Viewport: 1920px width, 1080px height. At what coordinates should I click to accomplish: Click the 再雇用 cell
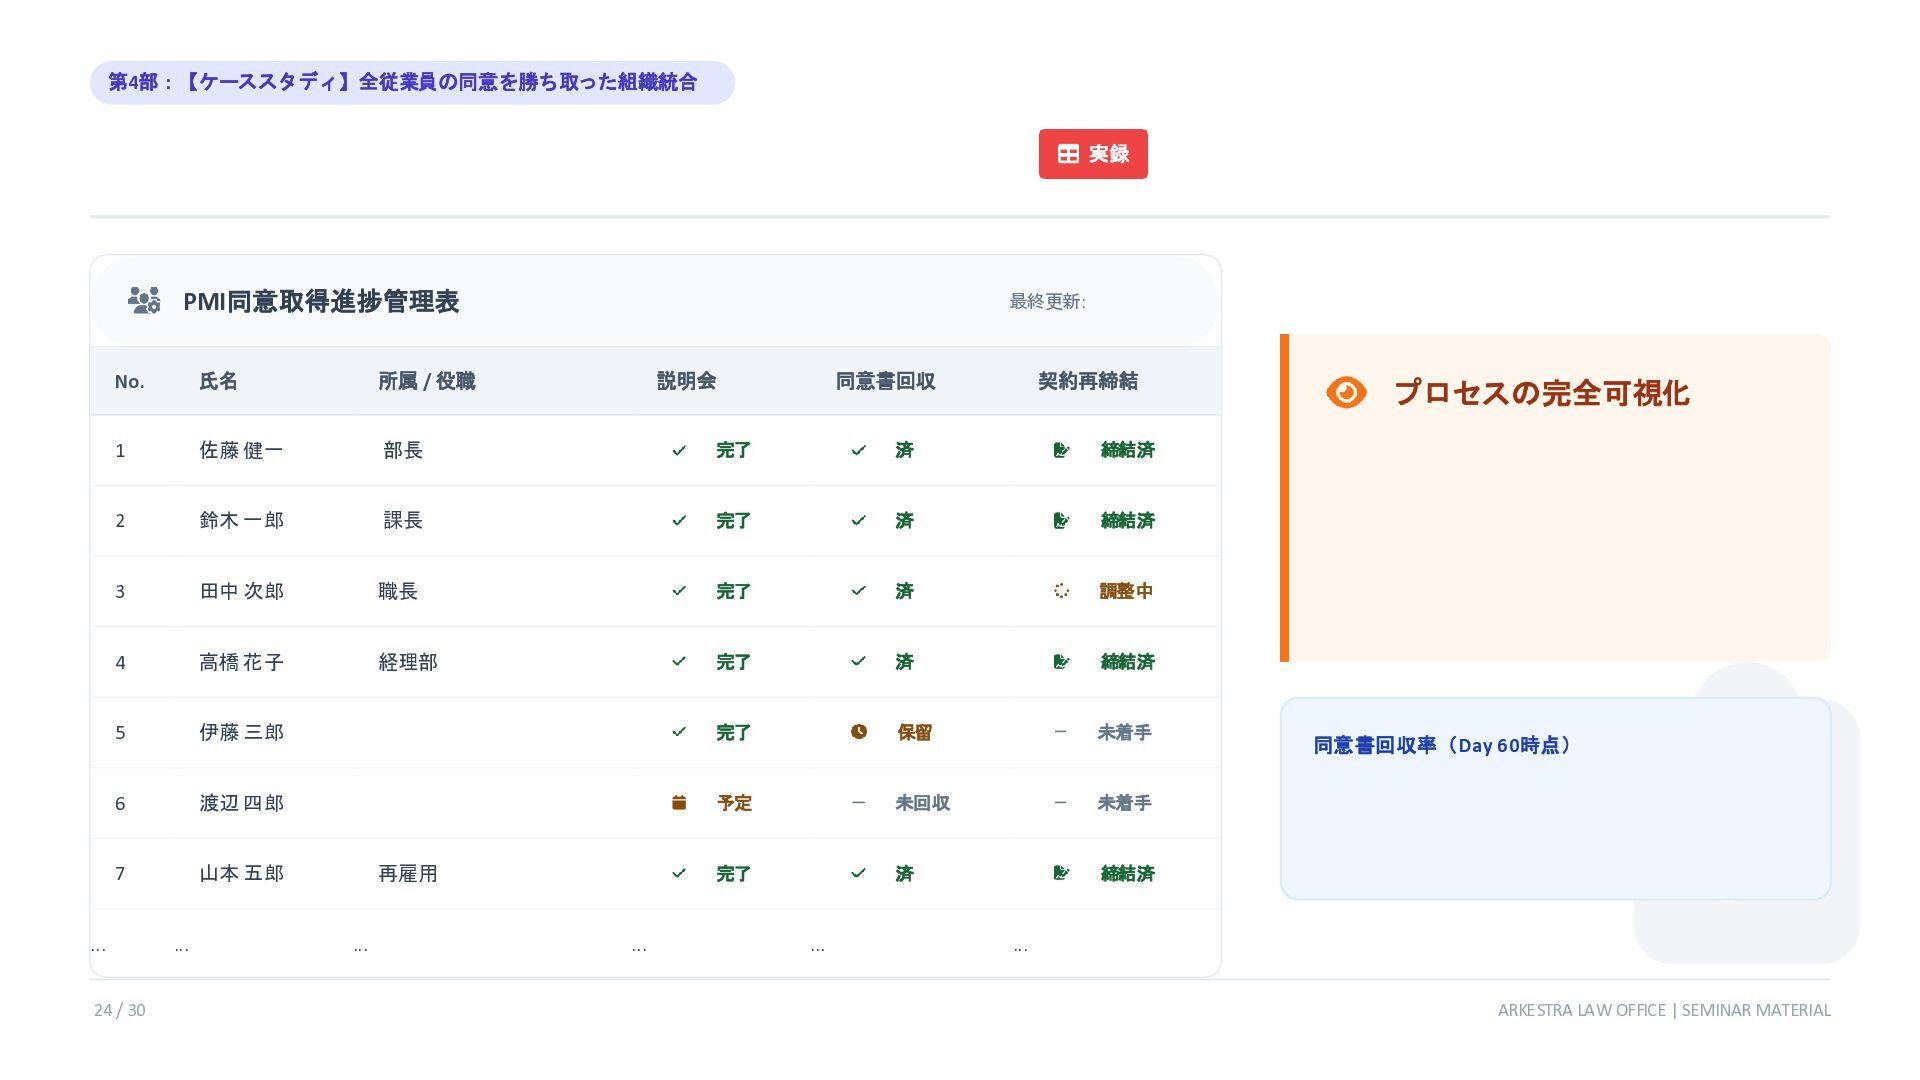(x=408, y=873)
